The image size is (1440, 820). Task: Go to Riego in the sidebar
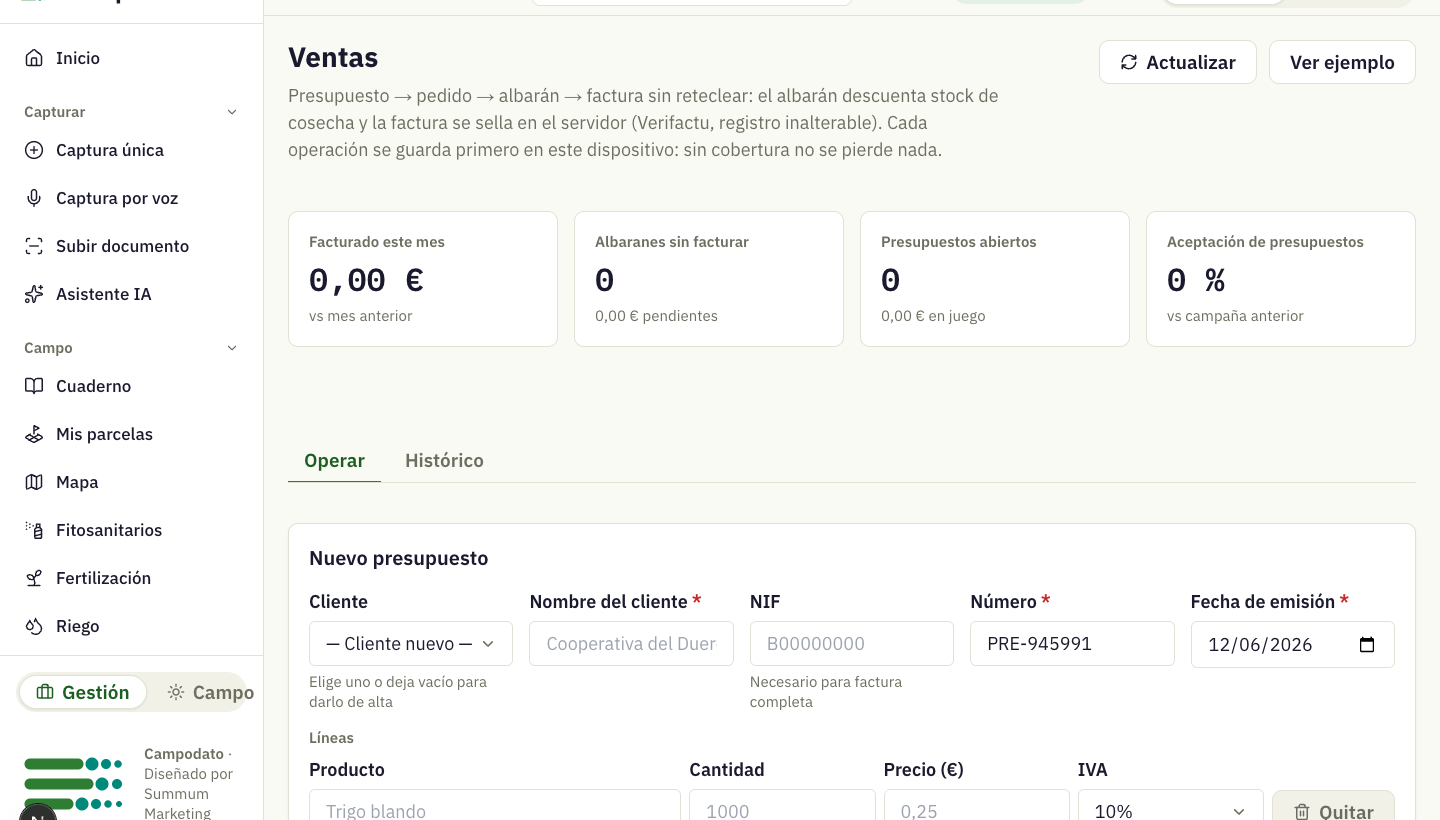point(131,626)
